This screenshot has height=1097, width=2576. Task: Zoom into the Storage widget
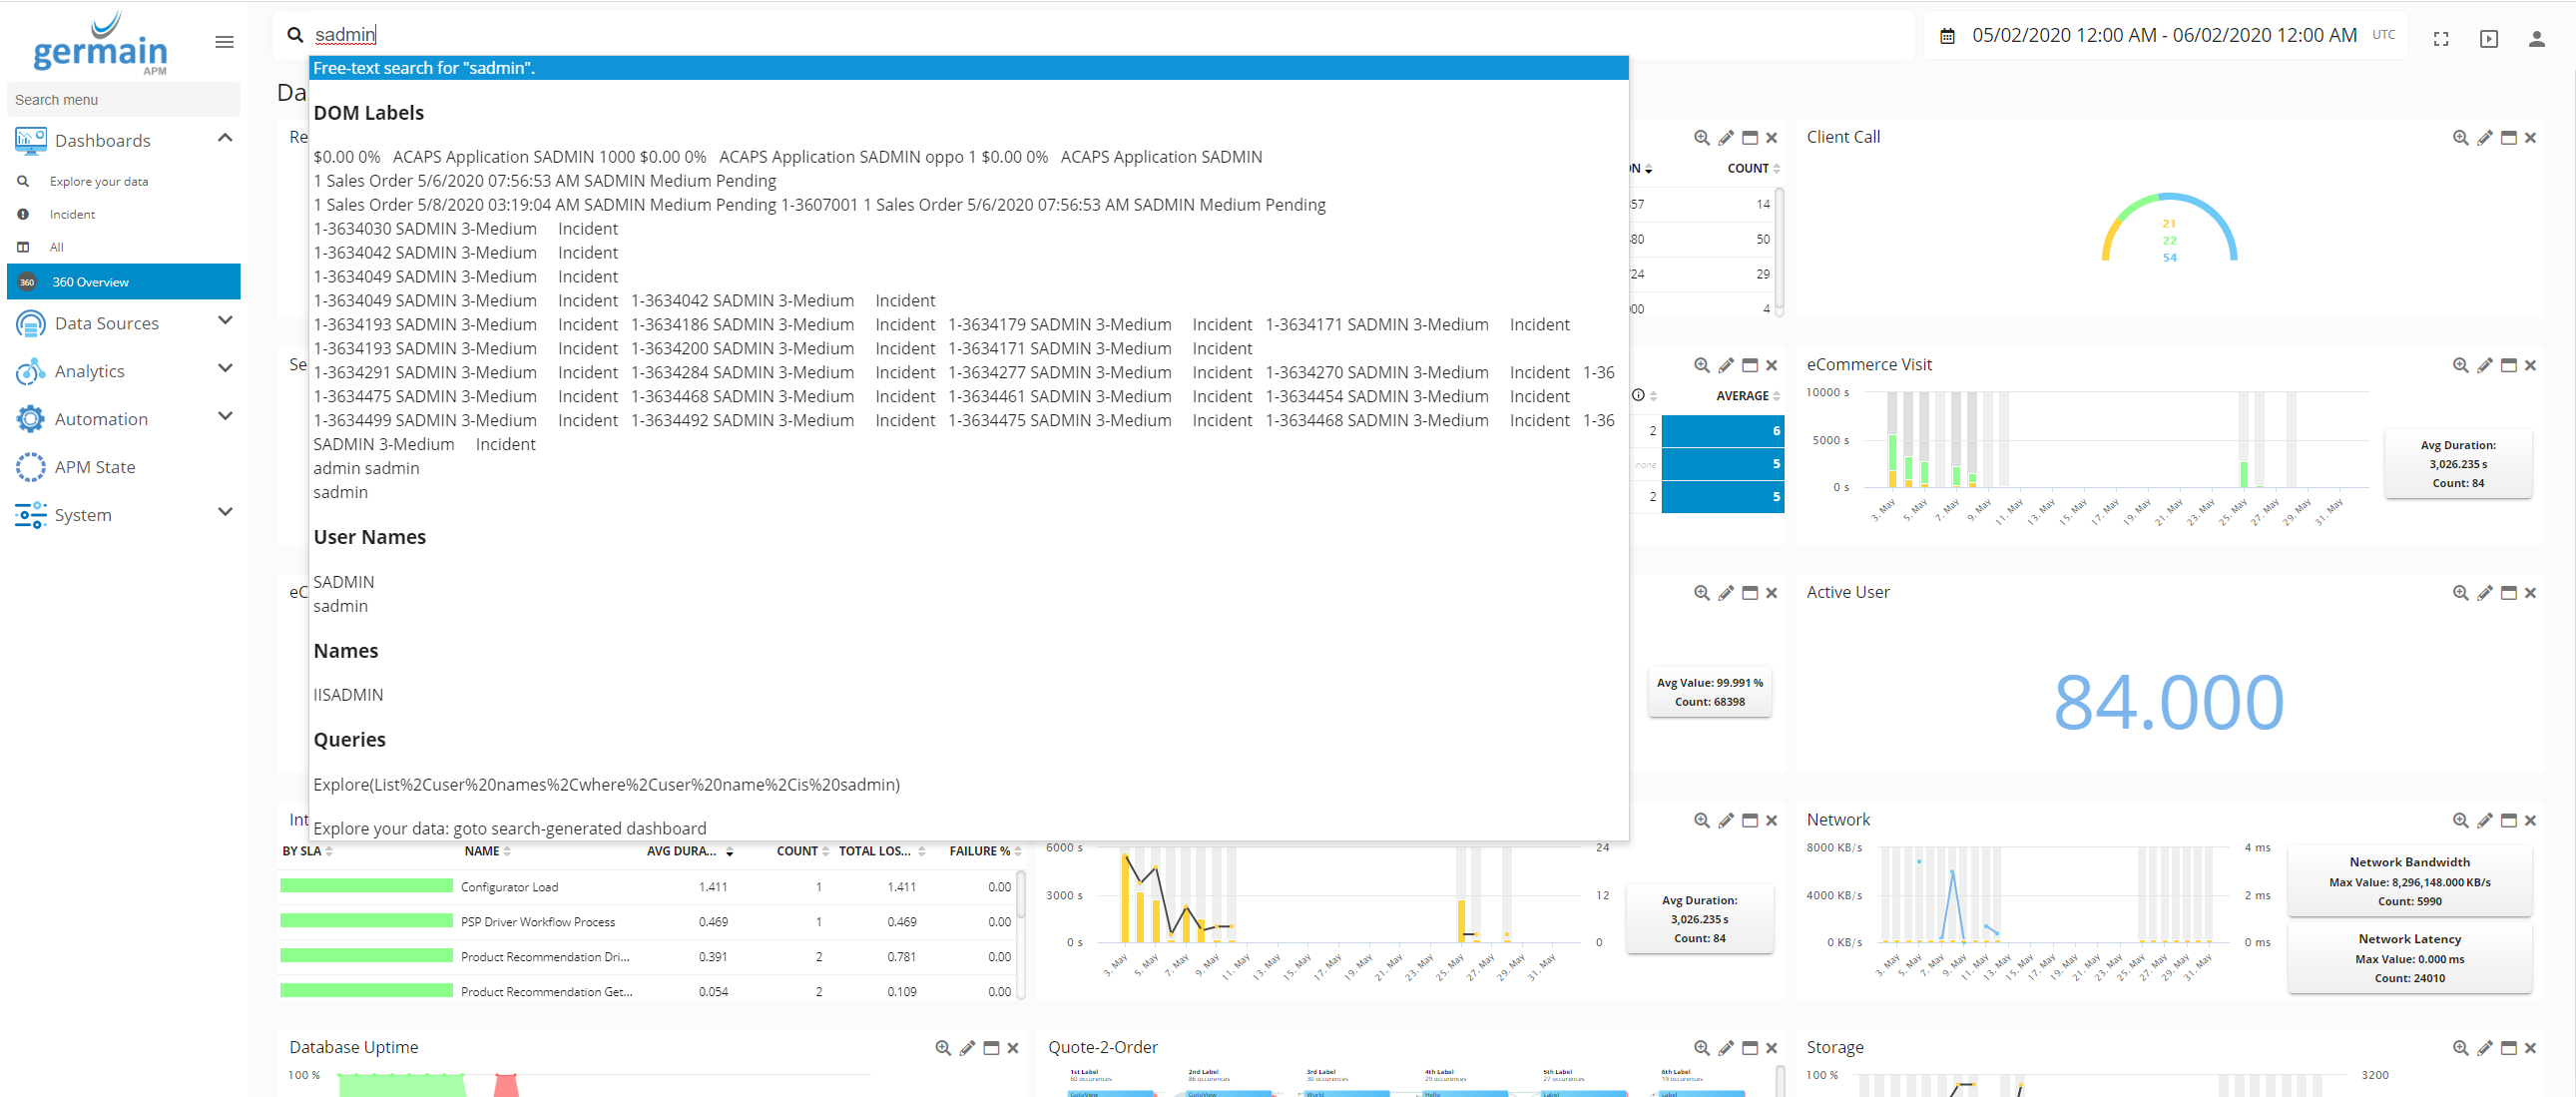[2460, 1048]
